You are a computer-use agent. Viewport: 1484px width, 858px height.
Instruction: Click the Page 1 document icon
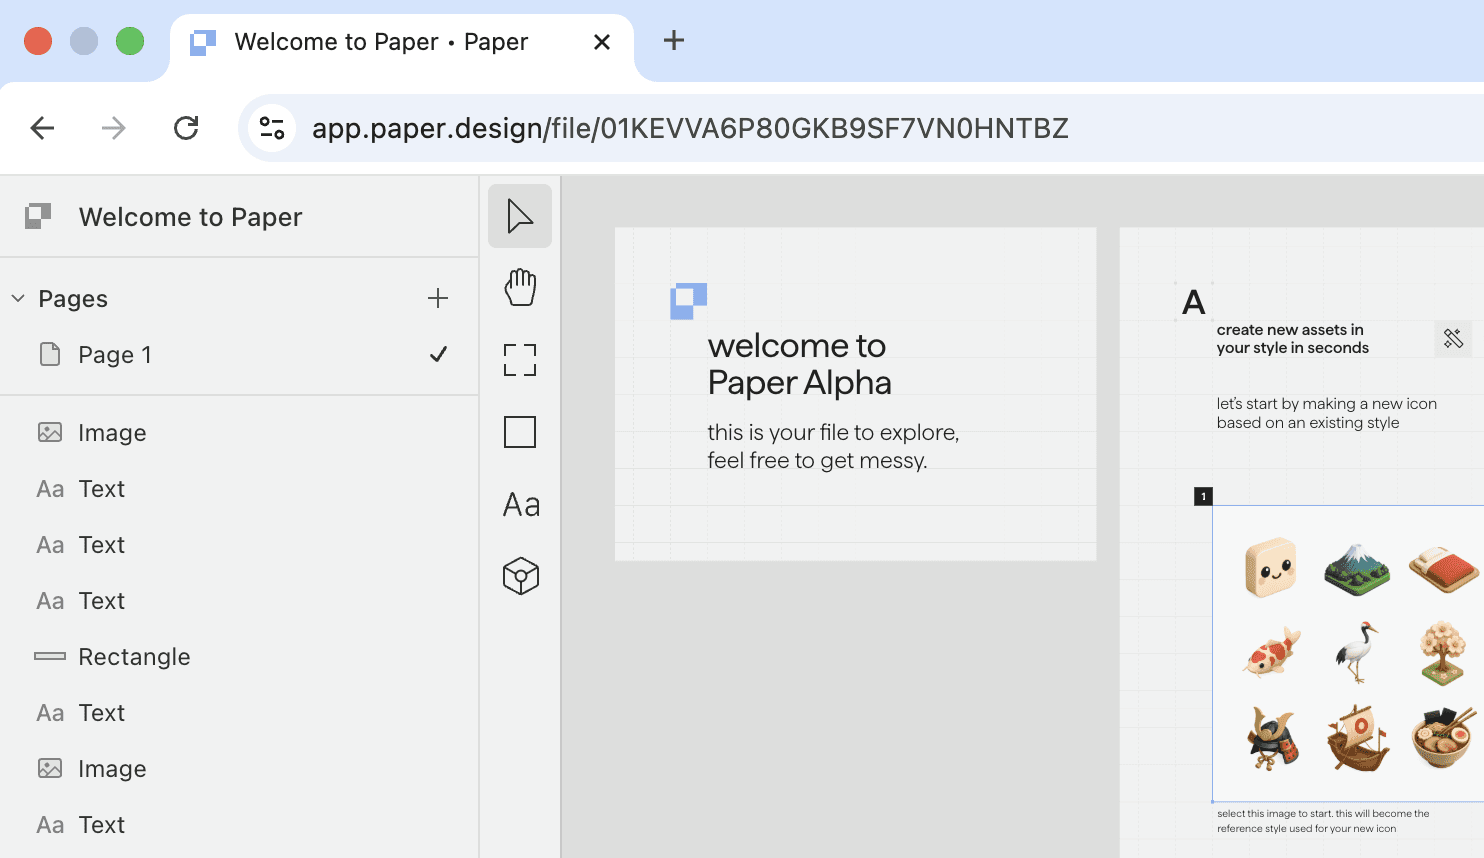[x=50, y=354]
